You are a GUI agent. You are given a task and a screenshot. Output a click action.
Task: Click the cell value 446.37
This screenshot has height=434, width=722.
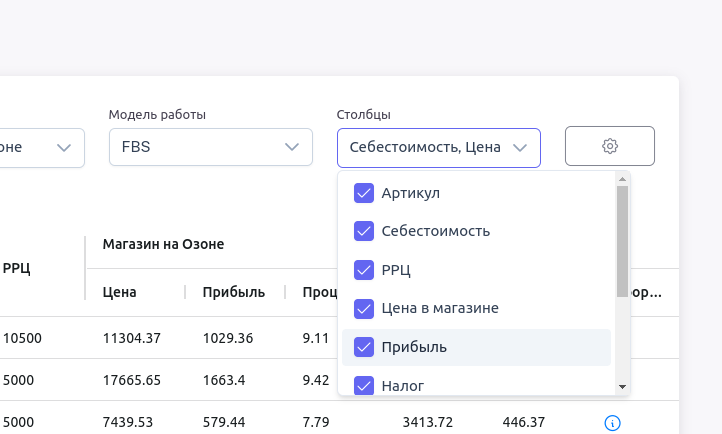pyautogui.click(x=524, y=422)
